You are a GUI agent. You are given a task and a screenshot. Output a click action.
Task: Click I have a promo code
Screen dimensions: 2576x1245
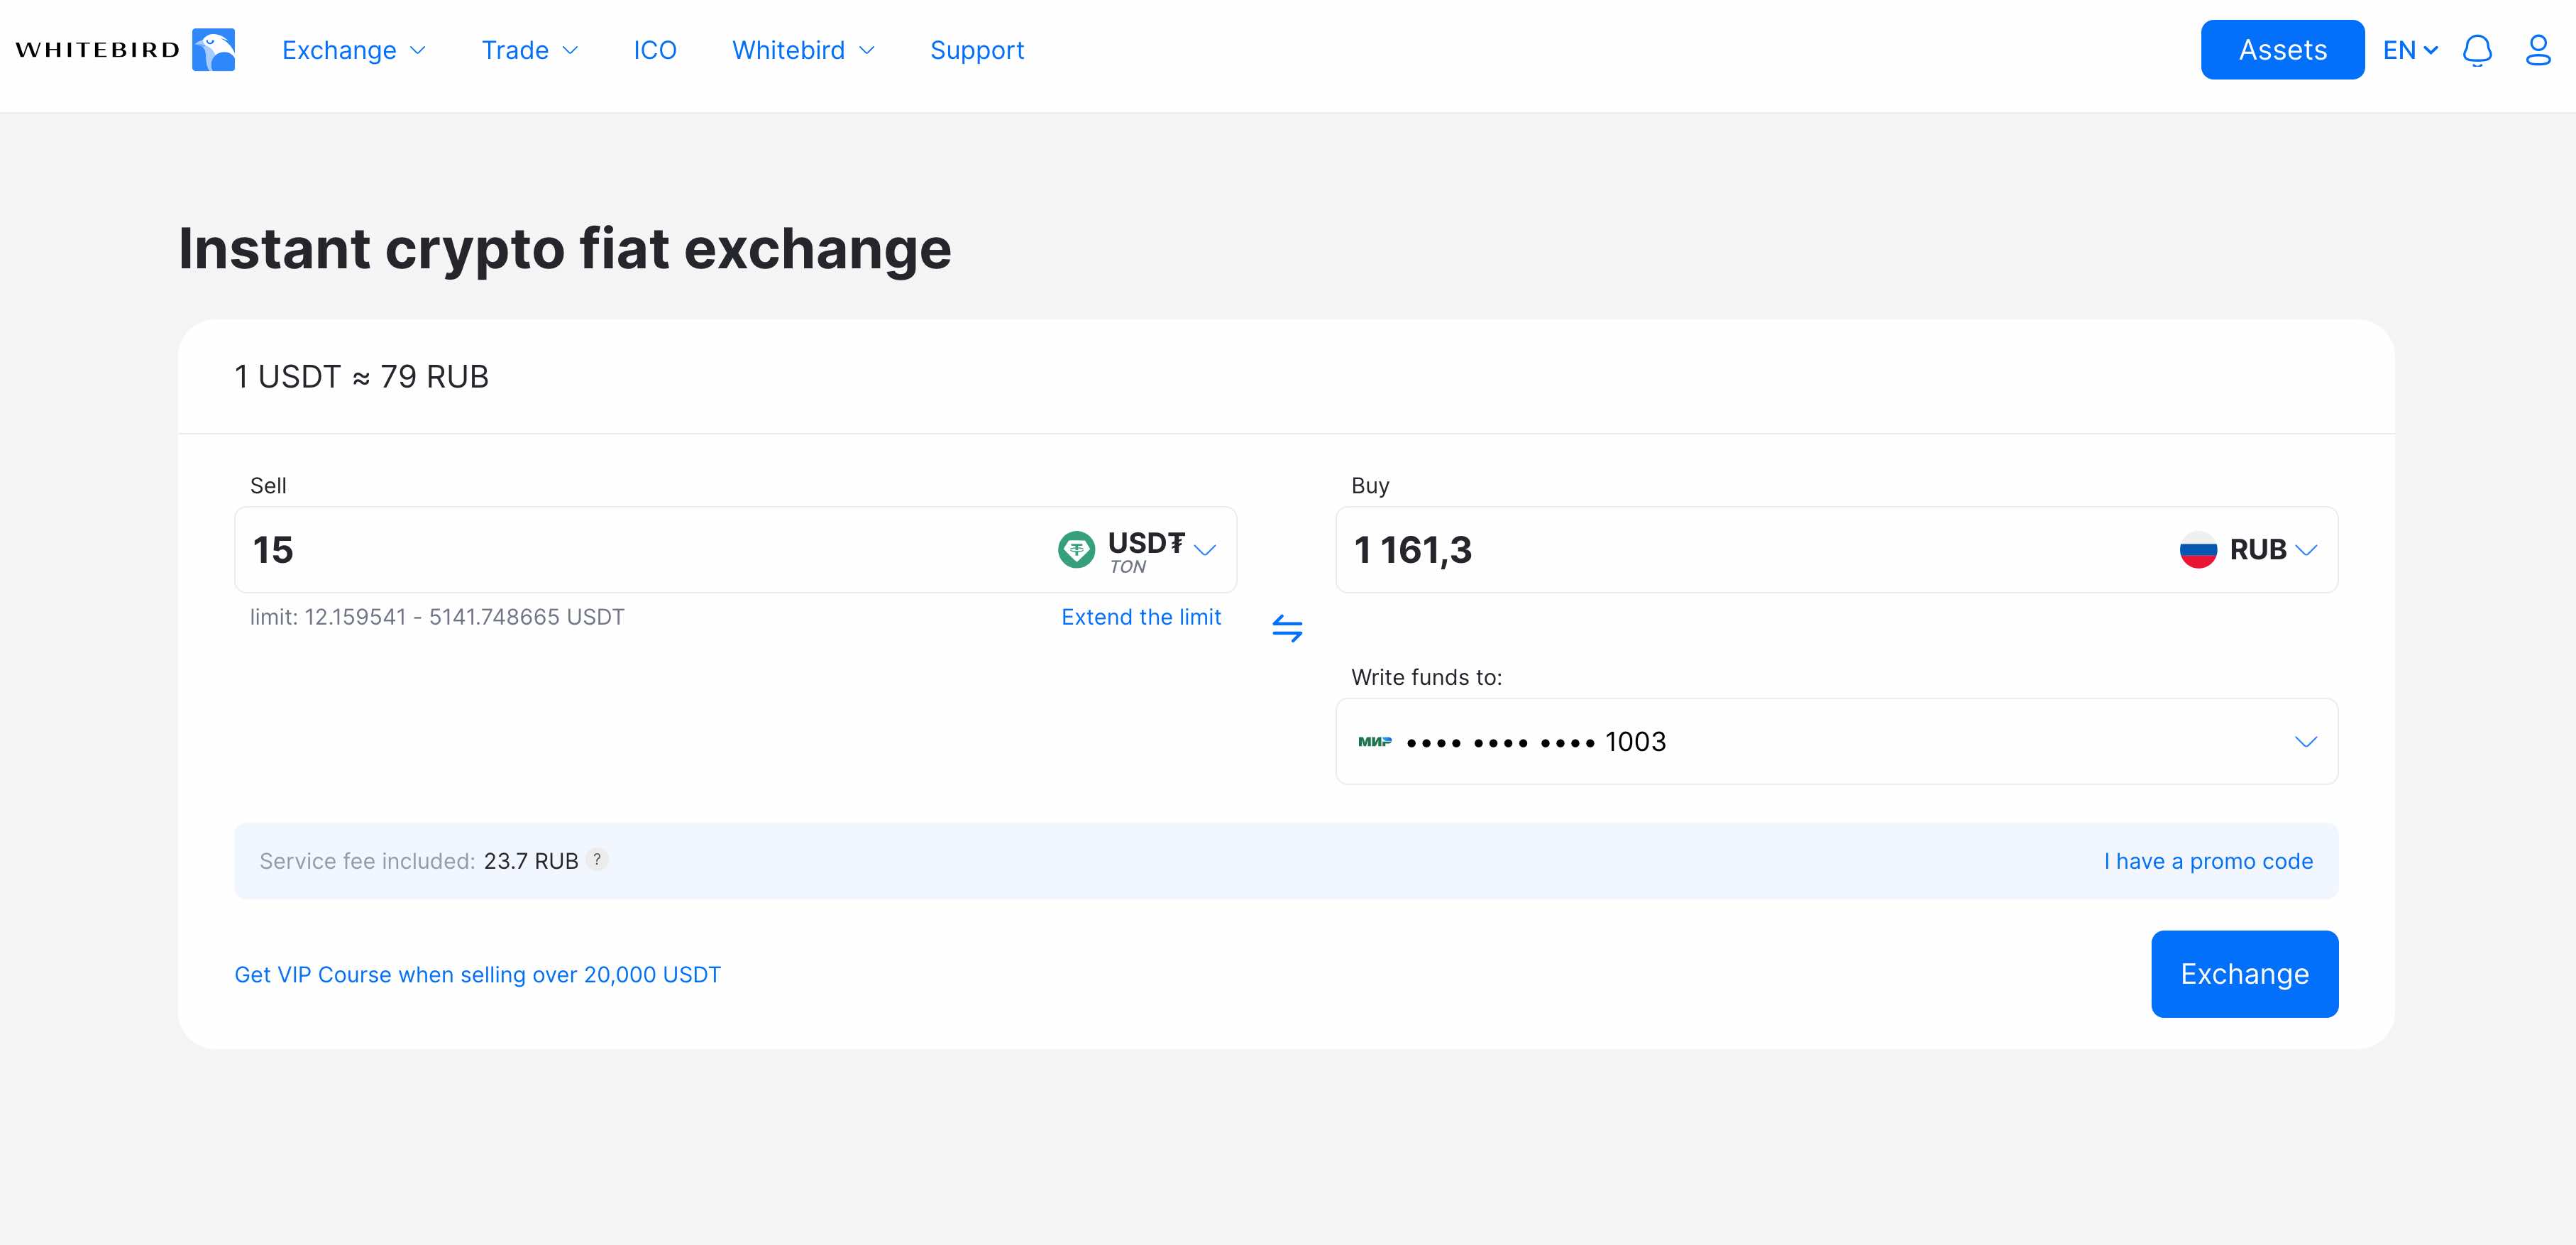2208,861
